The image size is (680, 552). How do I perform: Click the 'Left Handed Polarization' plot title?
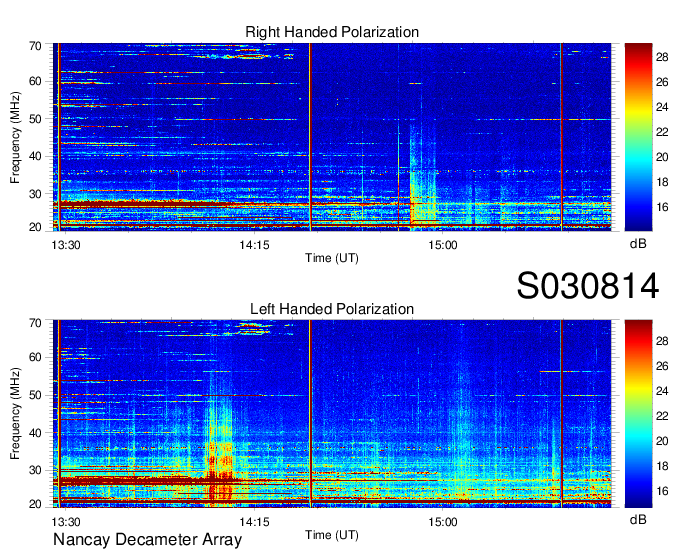click(332, 309)
